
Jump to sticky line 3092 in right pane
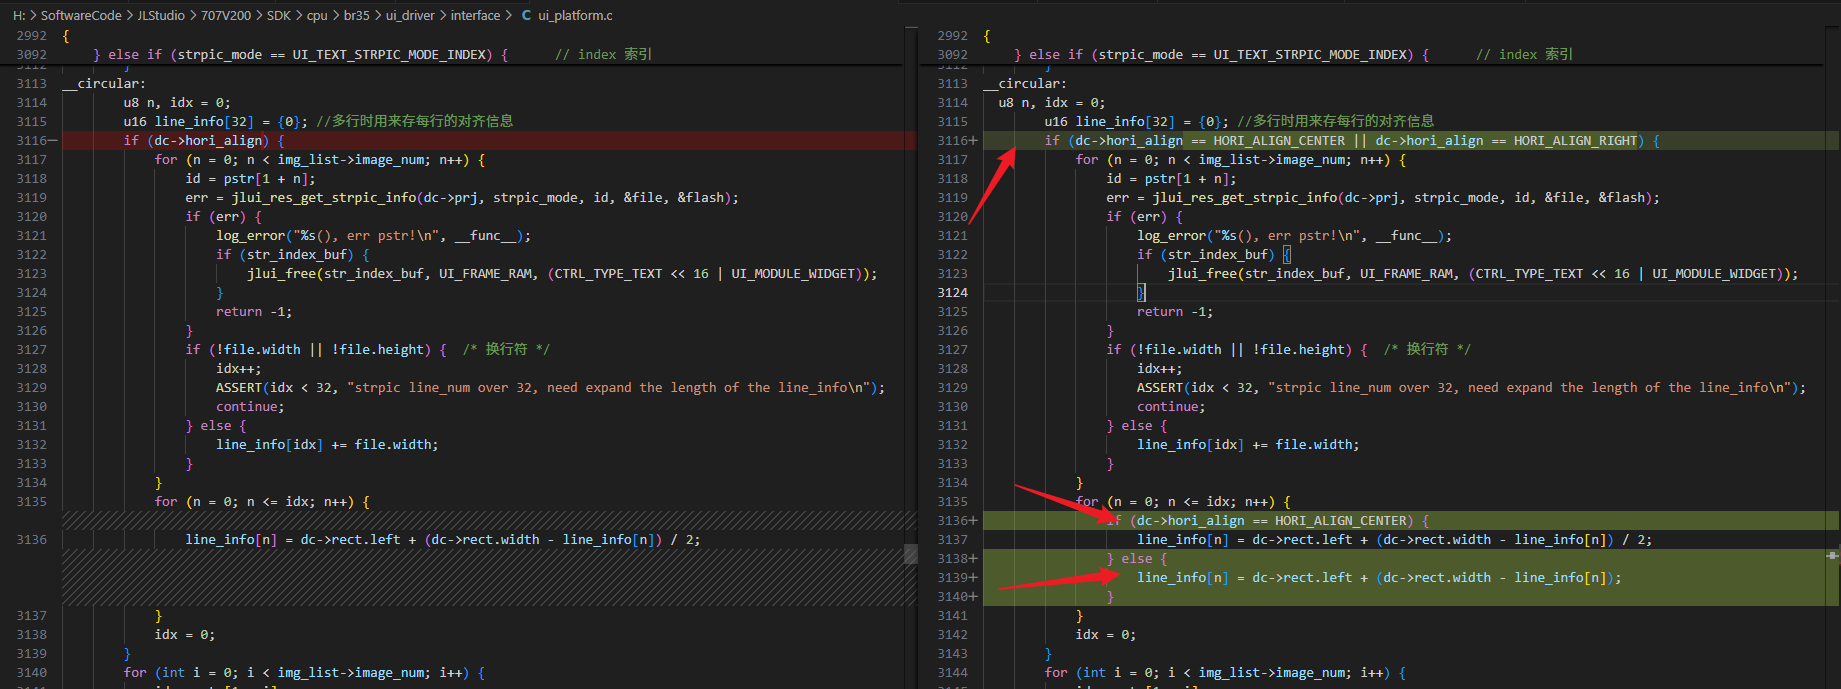952,54
